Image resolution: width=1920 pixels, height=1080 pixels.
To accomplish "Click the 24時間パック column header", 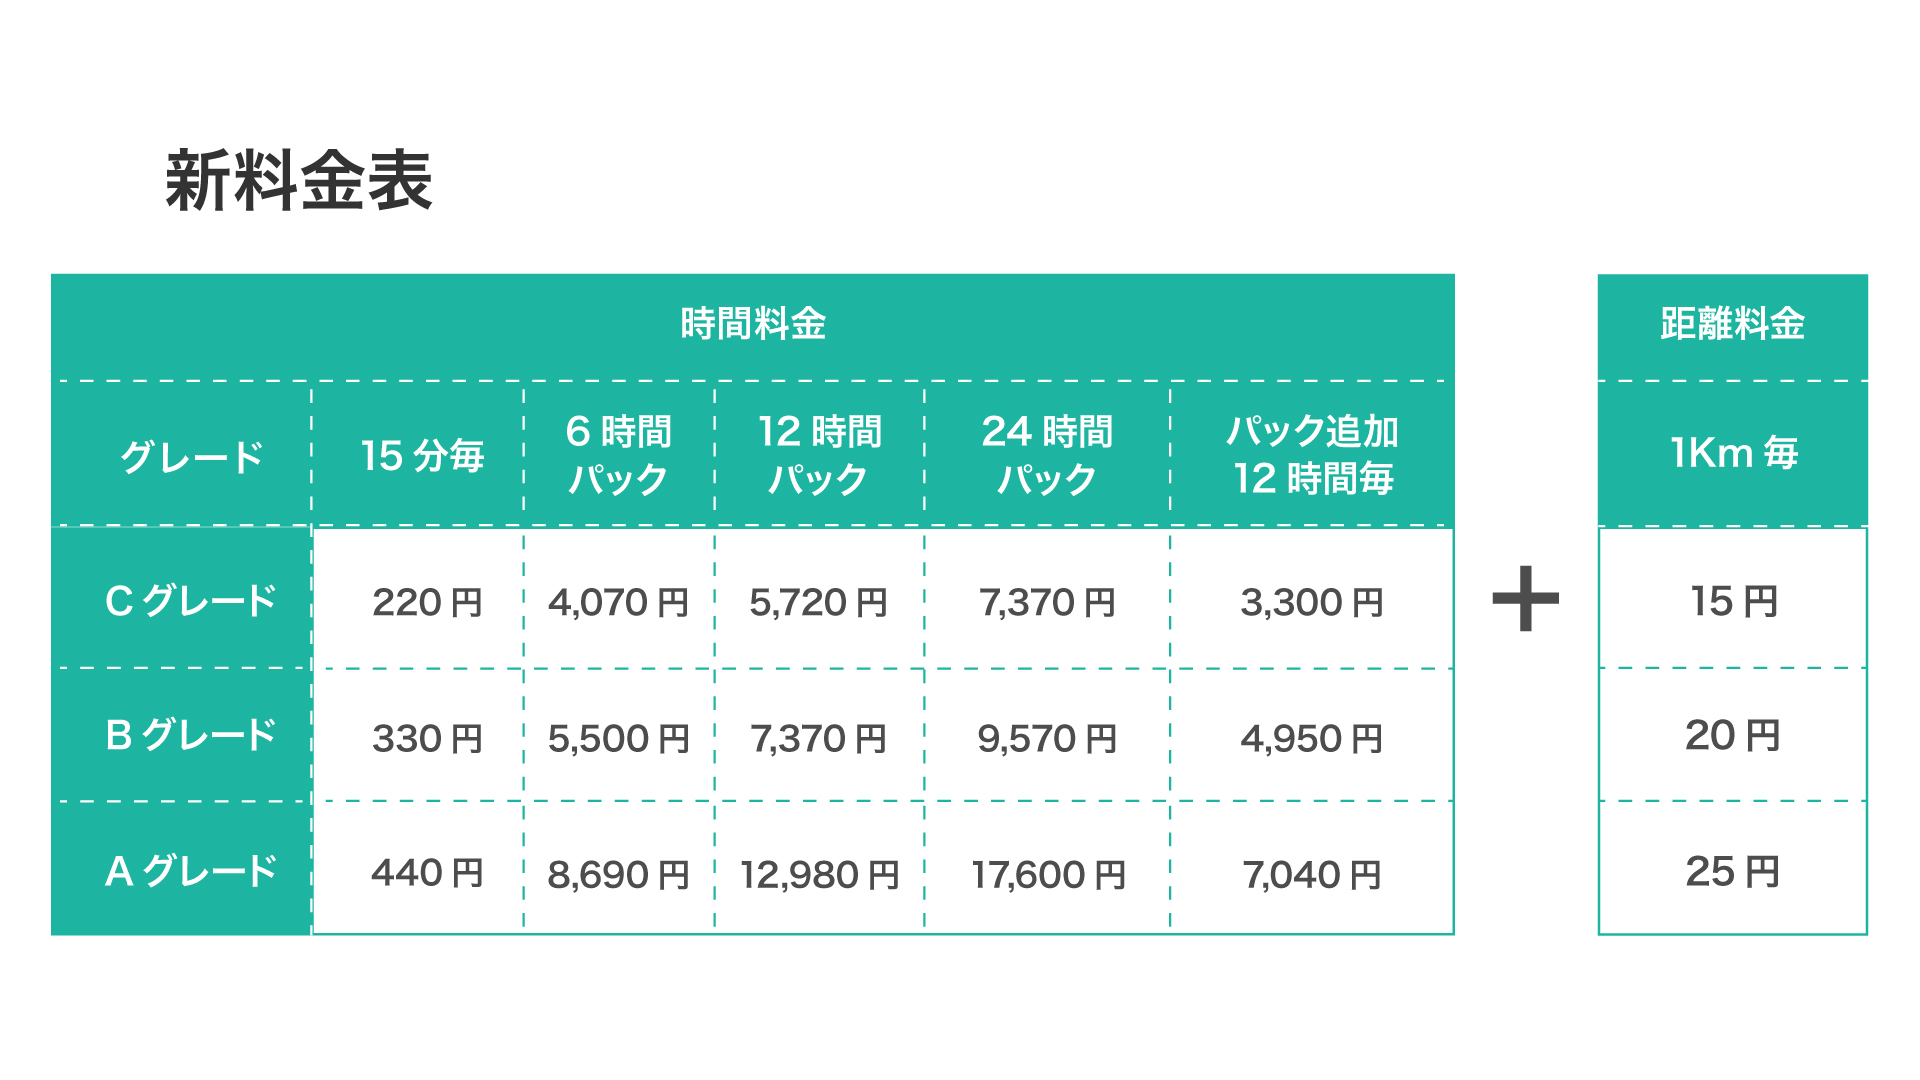I will [1047, 455].
